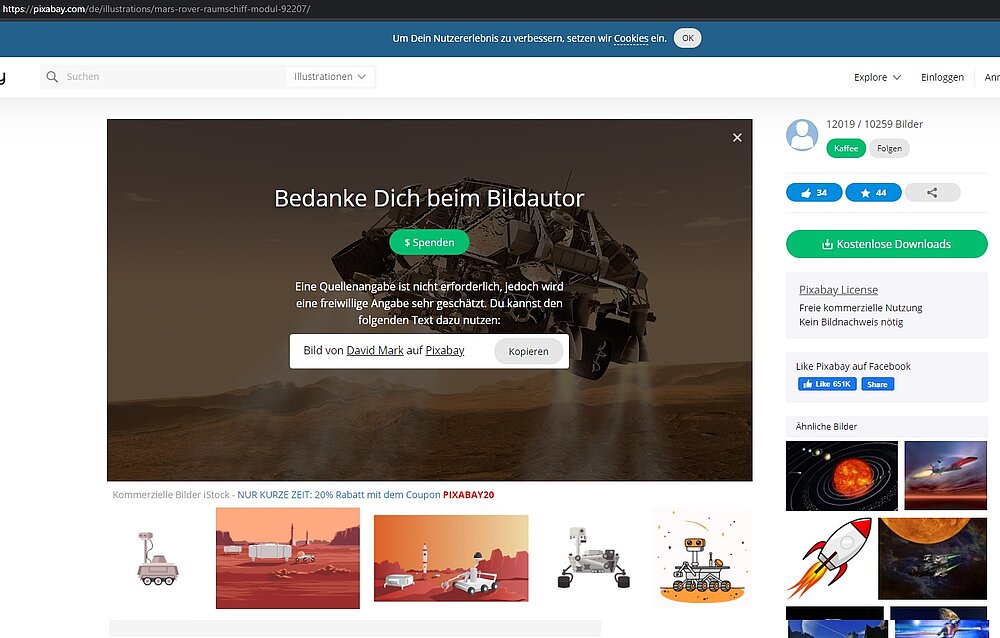Dismiss cookie notice with OK button
The height and width of the screenshot is (638, 1000).
[687, 38]
